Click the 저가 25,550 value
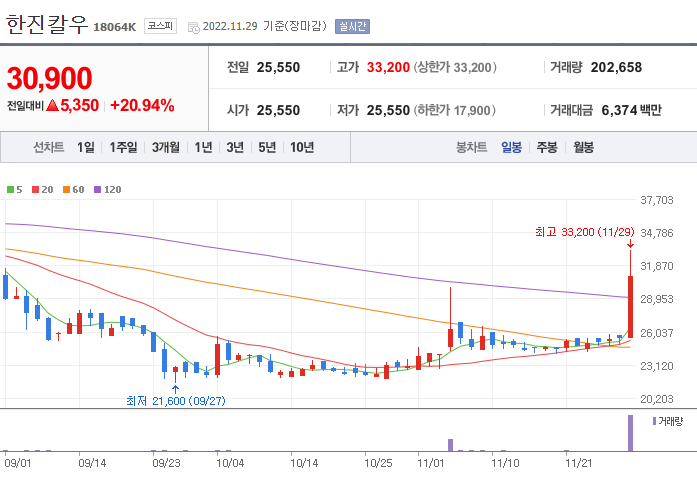 coord(388,110)
